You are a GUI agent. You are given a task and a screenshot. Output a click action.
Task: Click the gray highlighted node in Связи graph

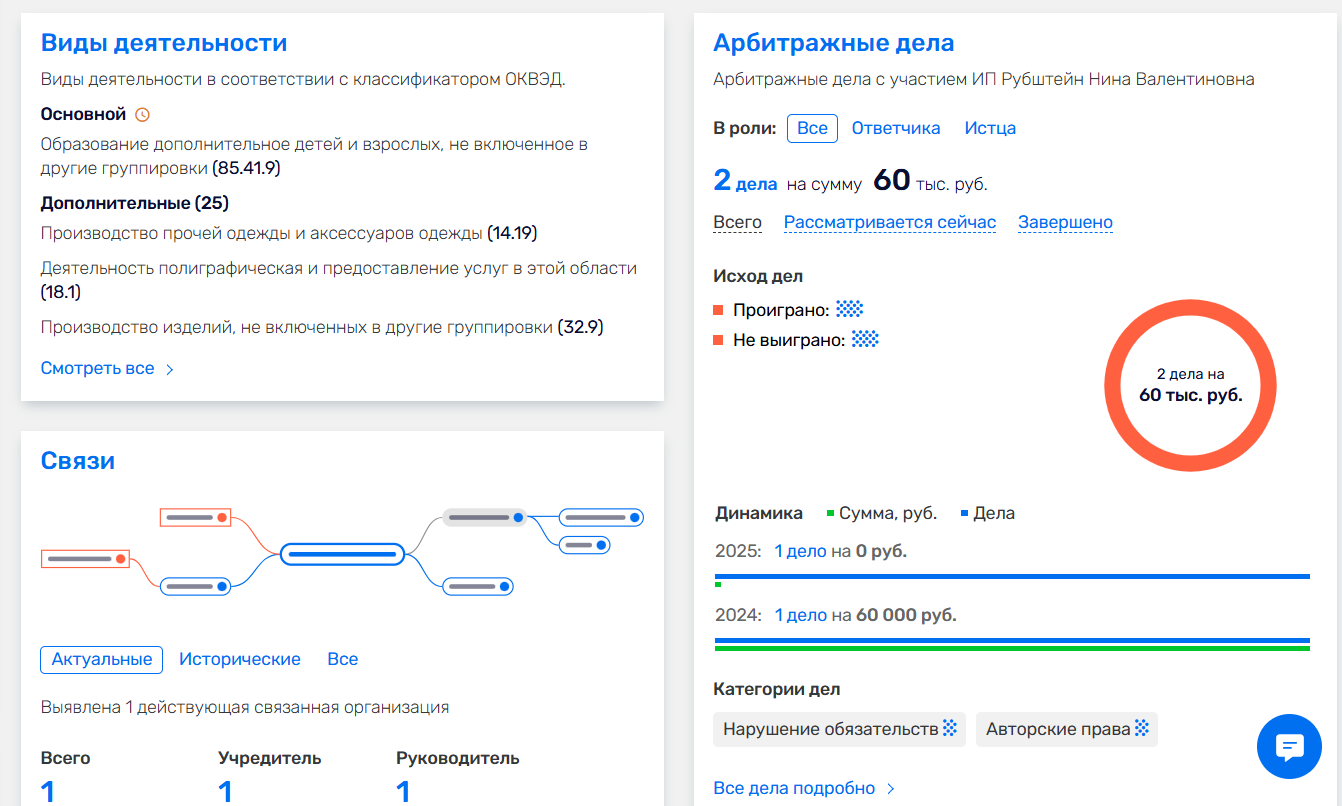tap(484, 517)
